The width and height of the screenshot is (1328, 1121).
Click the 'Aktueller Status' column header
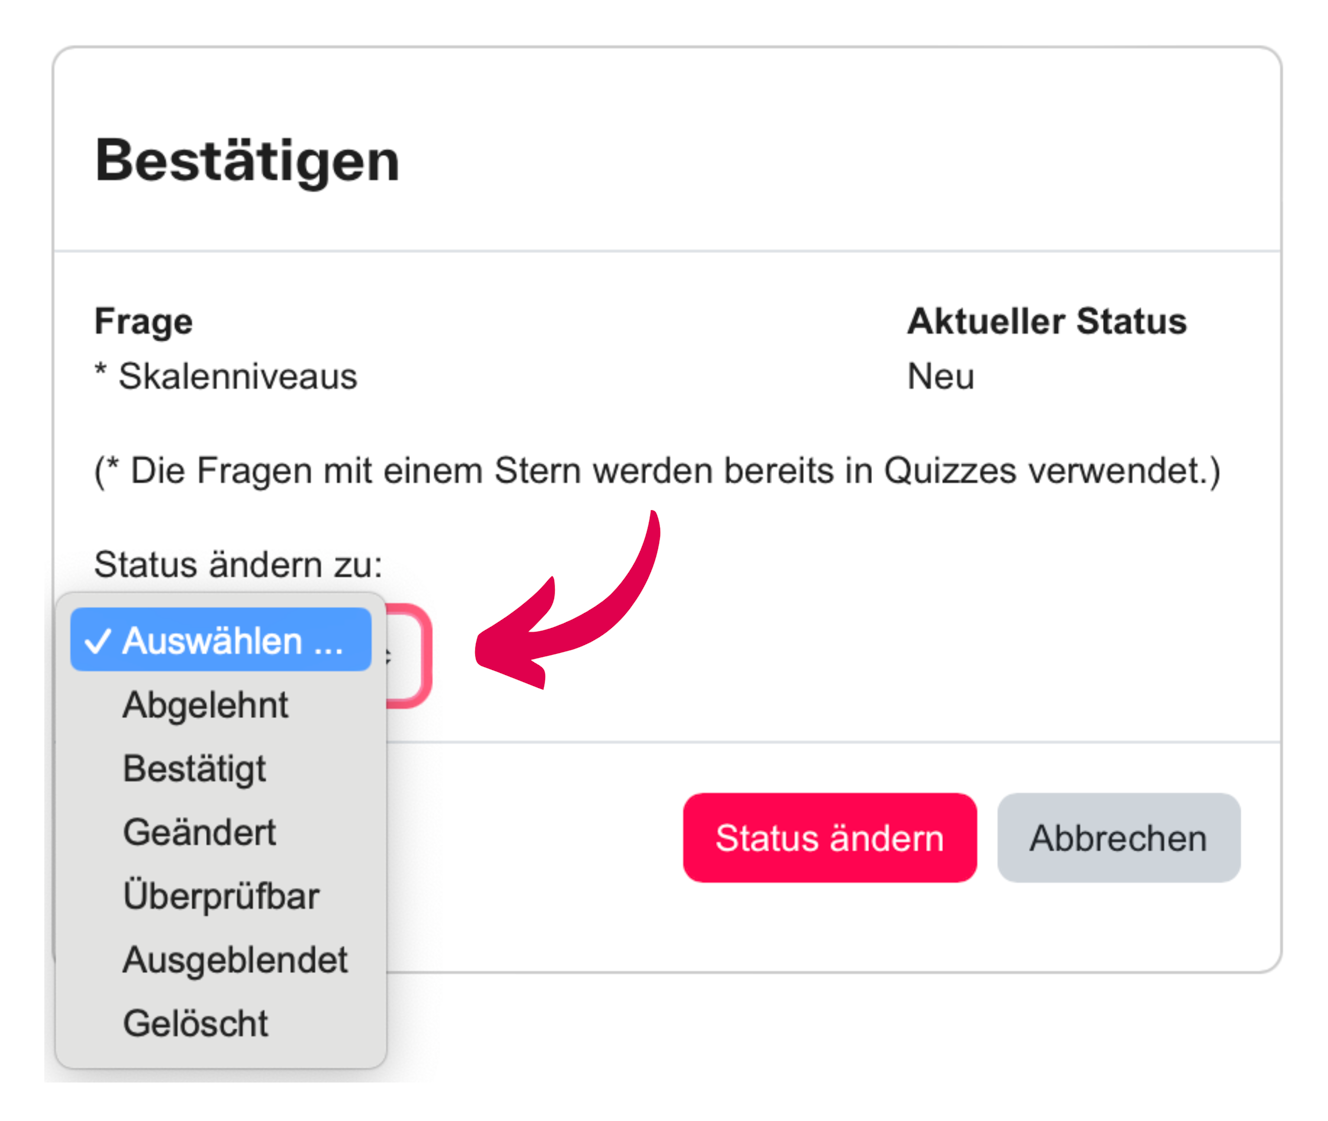point(1046,322)
